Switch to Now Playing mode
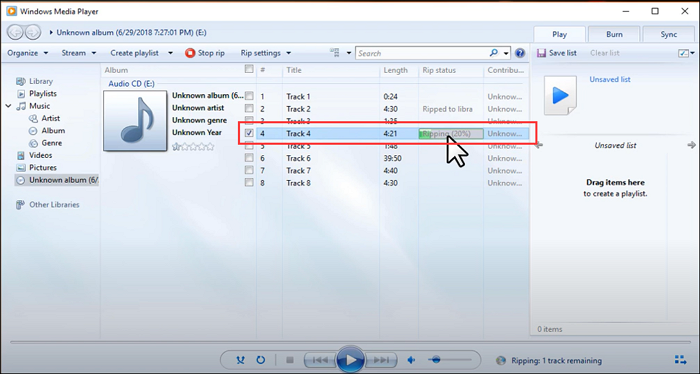Image resolution: width=700 pixels, height=374 pixels. click(x=680, y=360)
